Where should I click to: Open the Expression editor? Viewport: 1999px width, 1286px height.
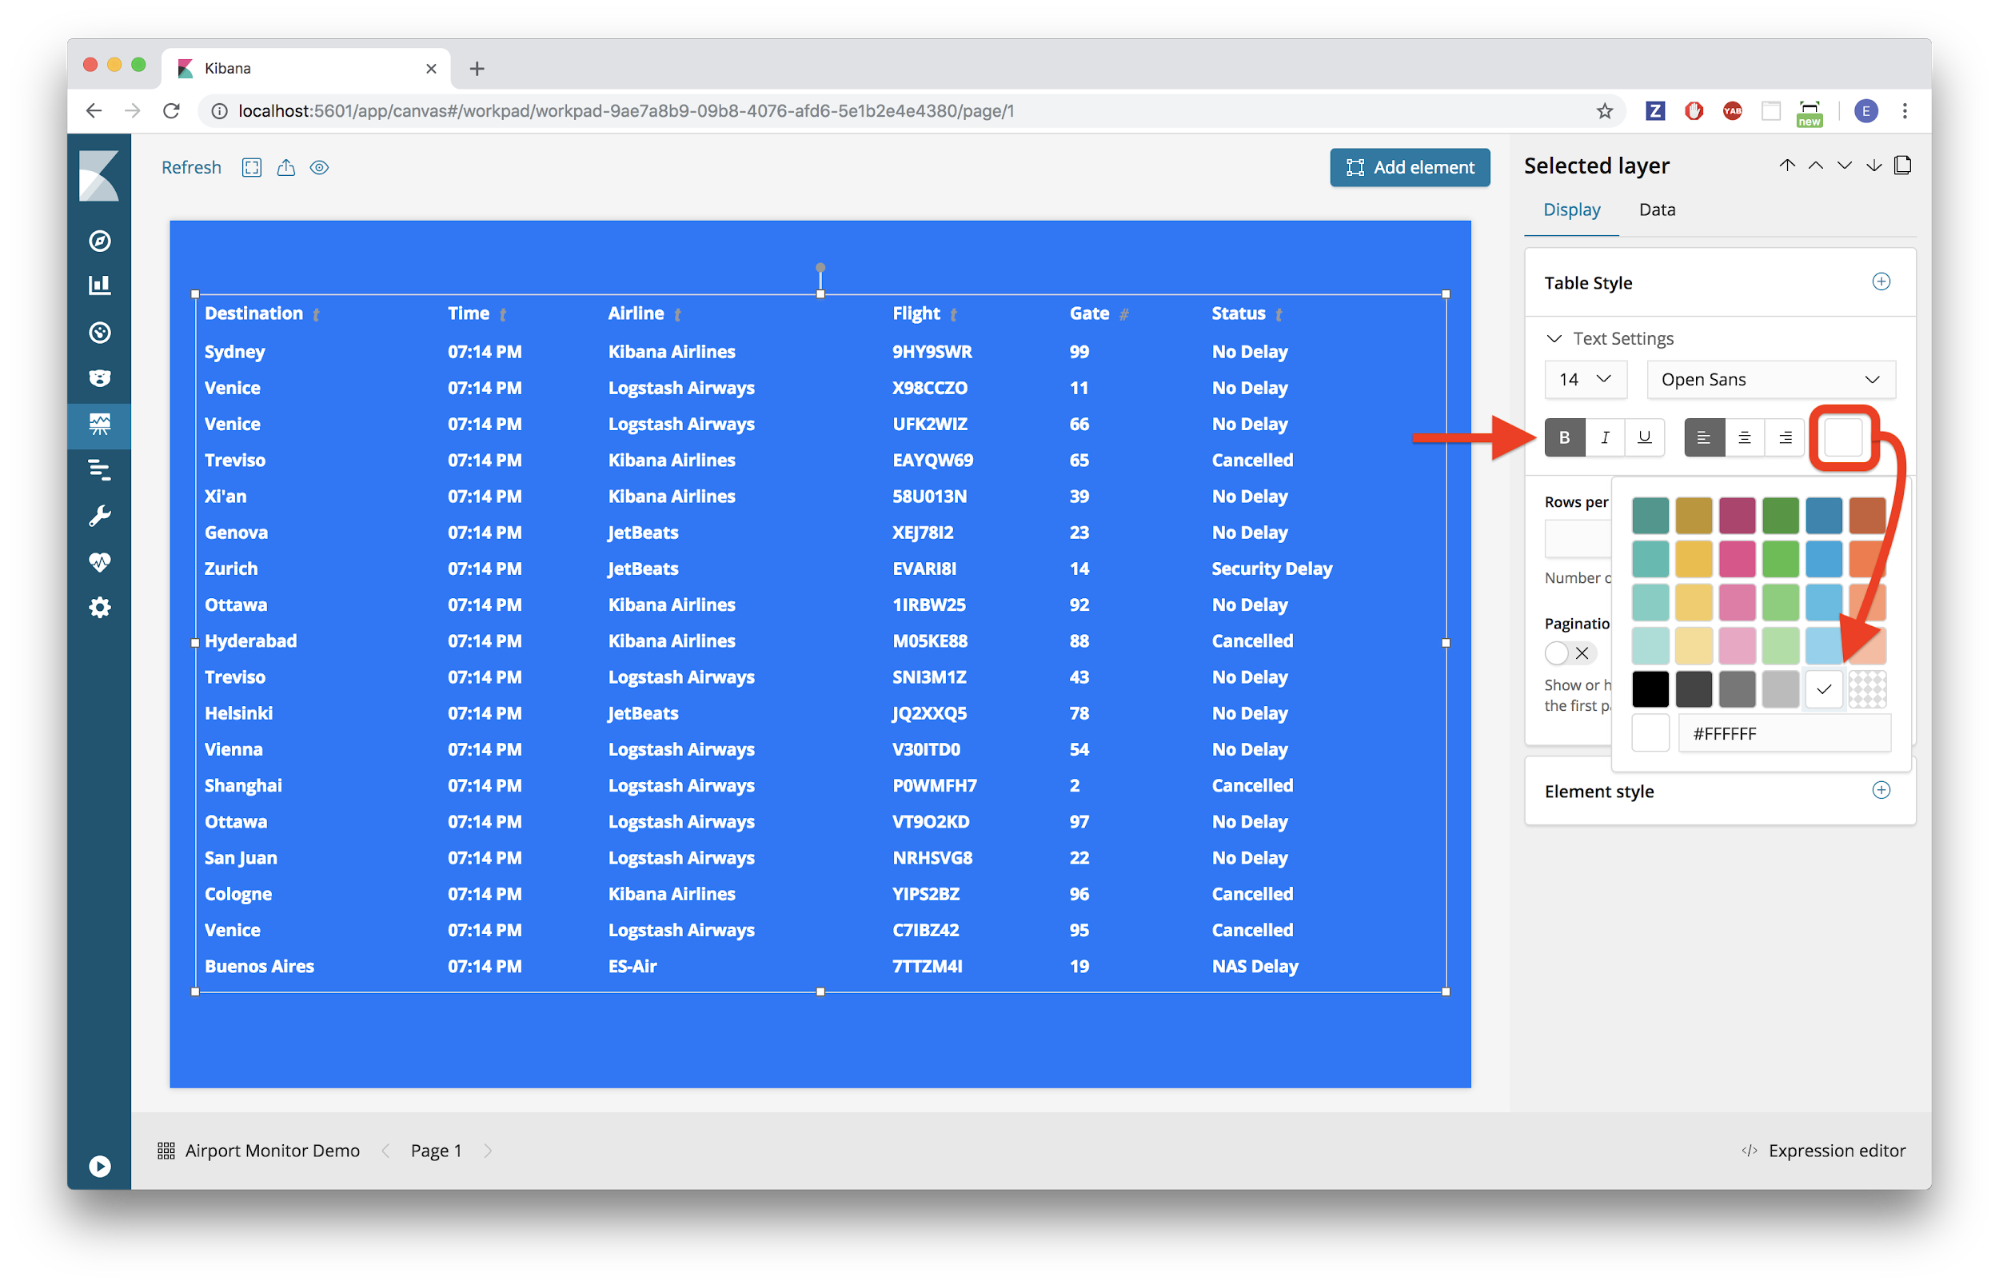(x=1824, y=1151)
